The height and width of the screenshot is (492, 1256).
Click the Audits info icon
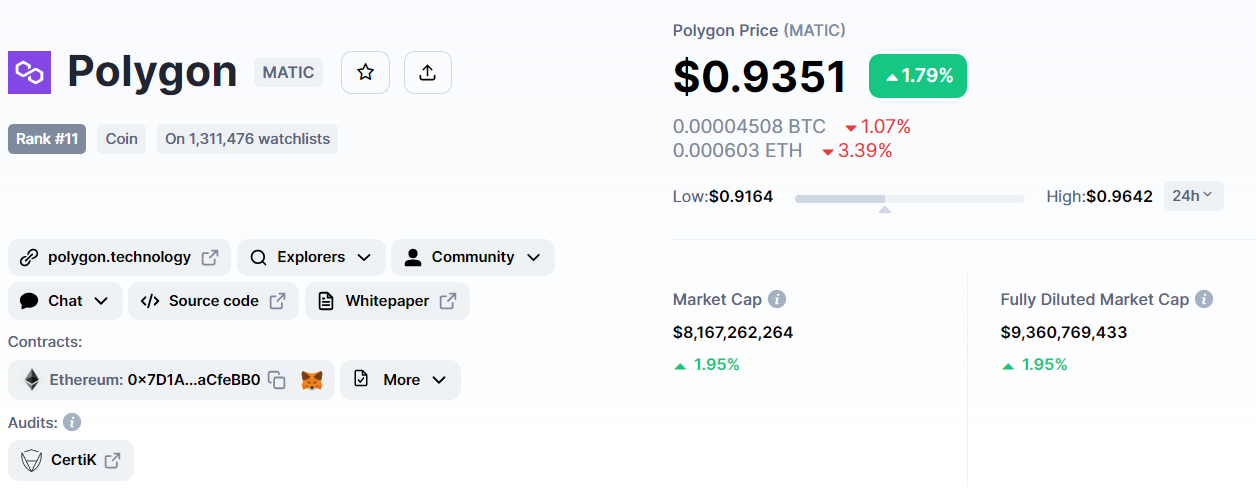pyautogui.click(x=72, y=422)
